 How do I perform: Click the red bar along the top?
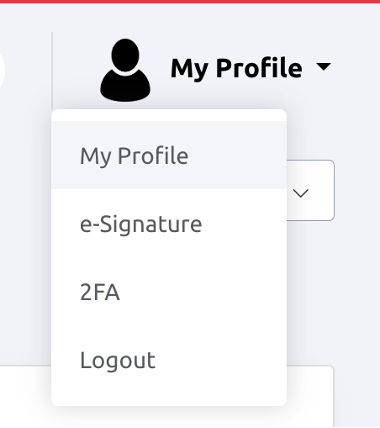(190, 2)
